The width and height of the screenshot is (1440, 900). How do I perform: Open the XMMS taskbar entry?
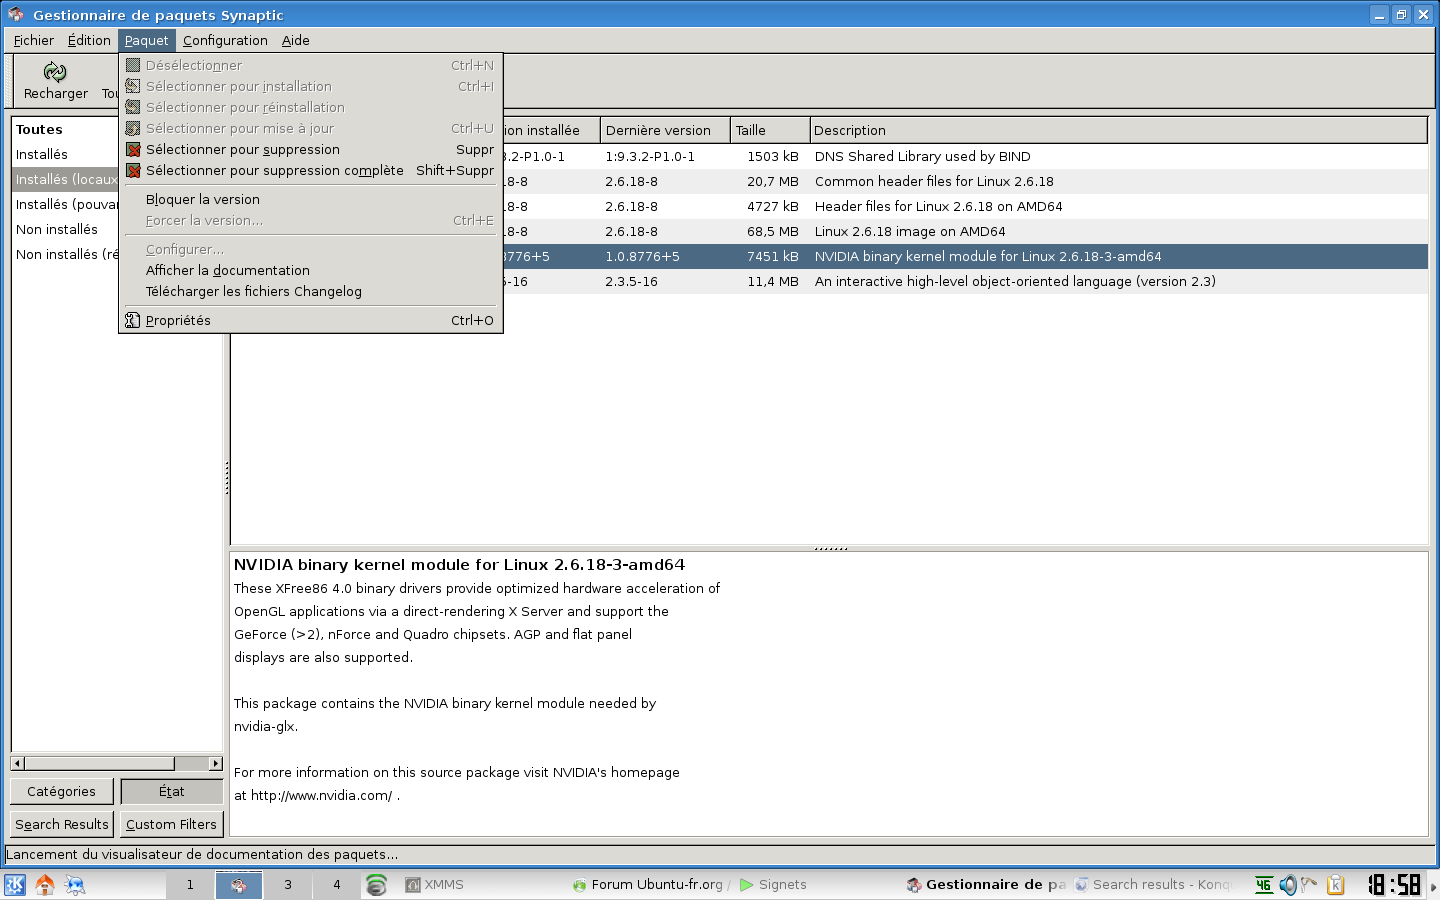pyautogui.click(x=435, y=885)
